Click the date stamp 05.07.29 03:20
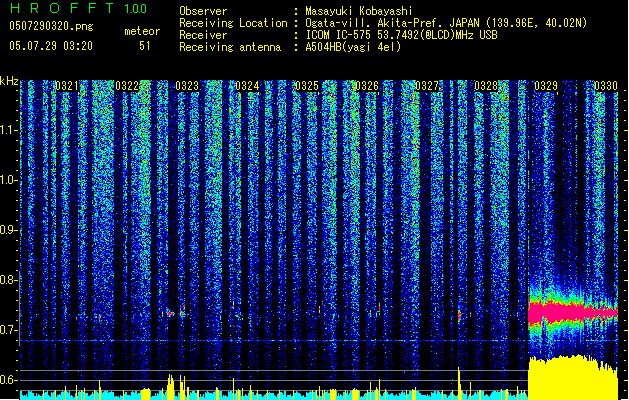629x400 pixels. [x=51, y=46]
